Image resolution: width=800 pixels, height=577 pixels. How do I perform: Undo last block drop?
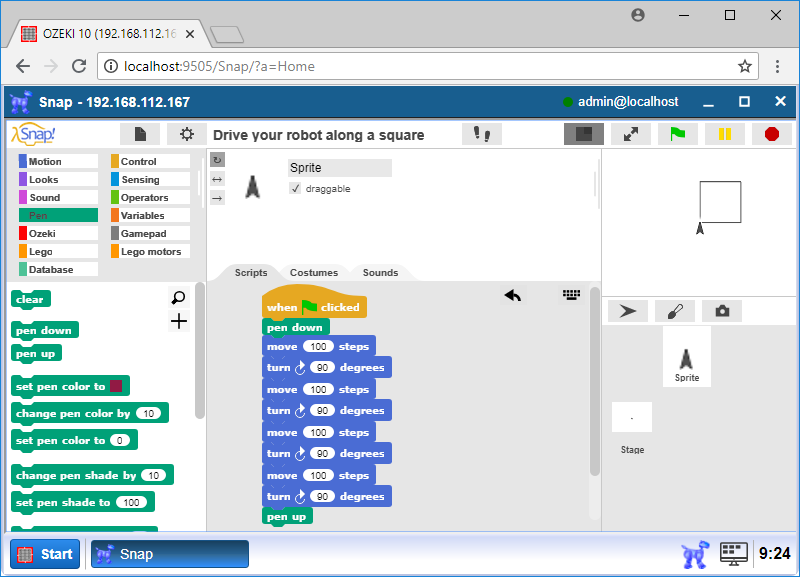[513, 295]
